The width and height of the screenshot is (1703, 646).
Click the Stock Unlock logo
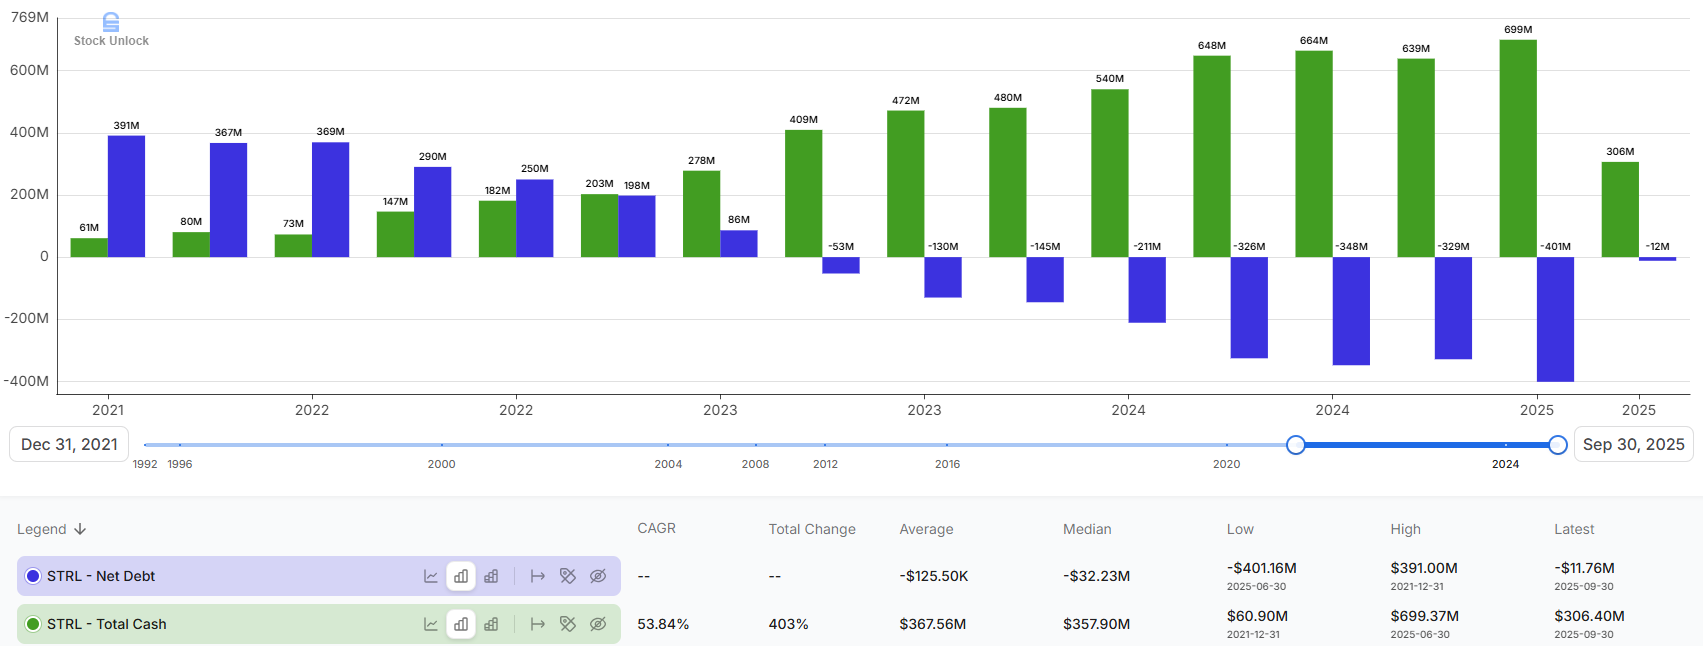[111, 30]
